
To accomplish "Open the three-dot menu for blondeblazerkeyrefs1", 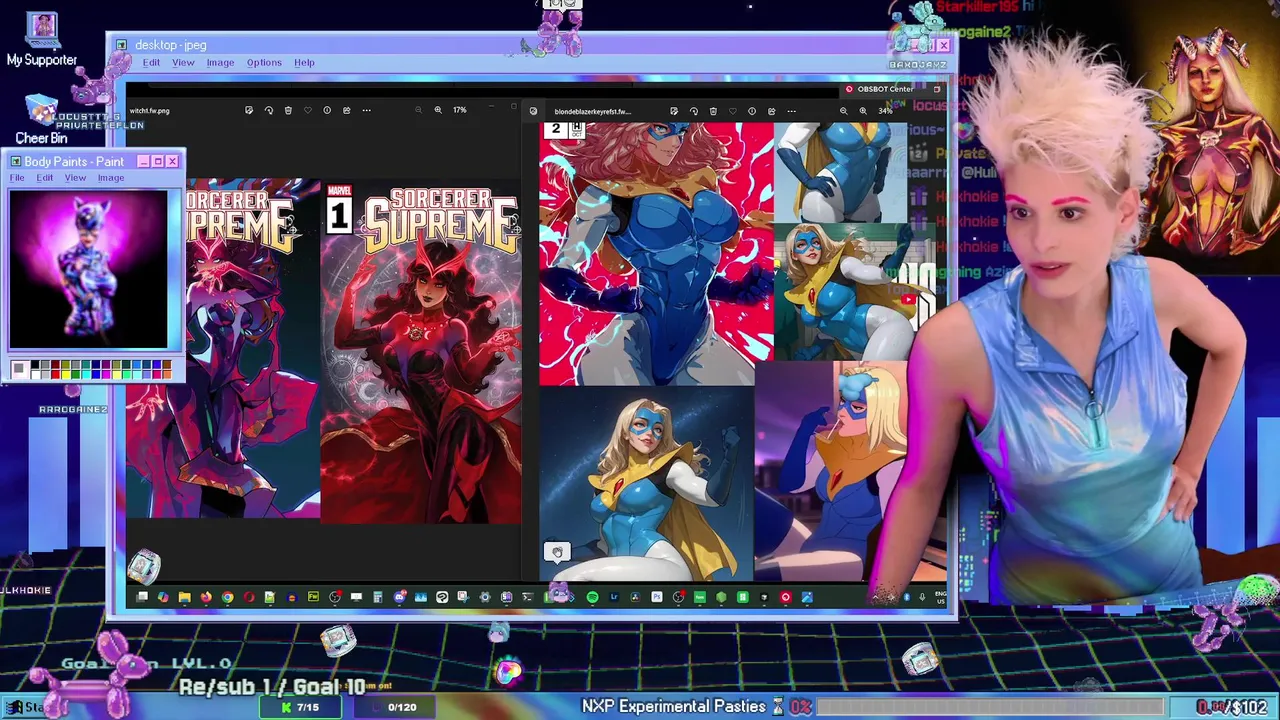I will (791, 111).
